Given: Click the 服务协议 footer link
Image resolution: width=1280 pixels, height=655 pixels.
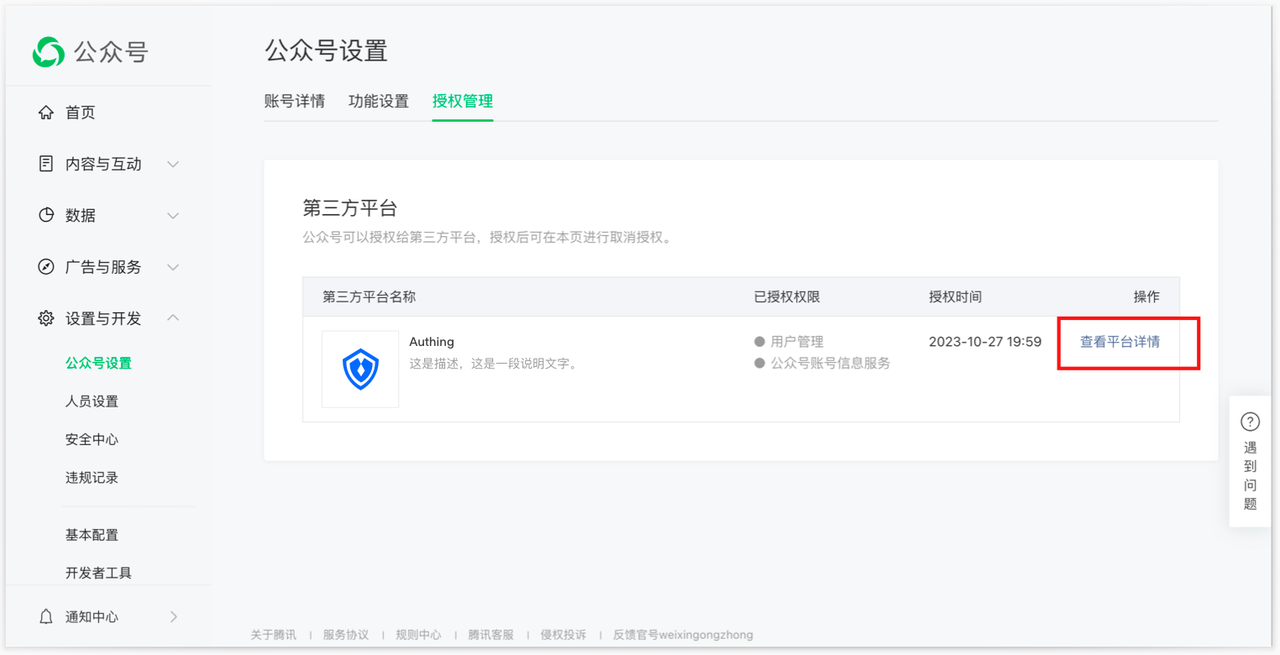Looking at the screenshot, I should tap(346, 635).
